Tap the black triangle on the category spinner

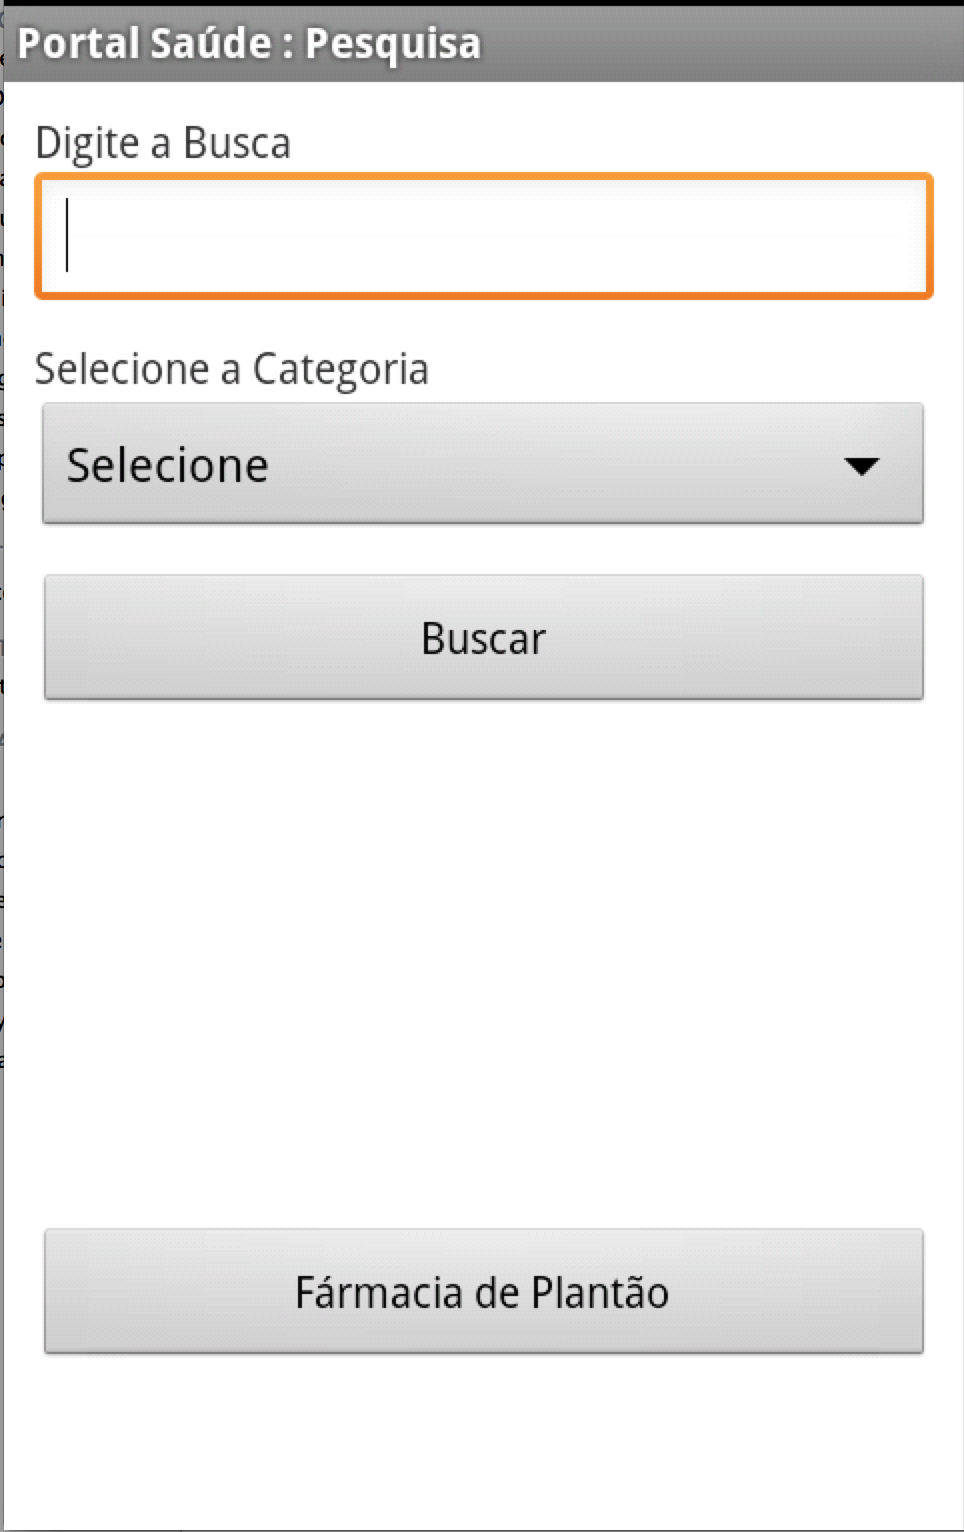[x=861, y=465]
